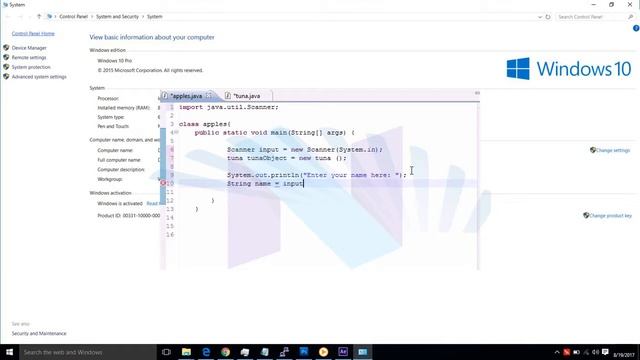
Task: Open File Explorer from the taskbar
Action: click(x=186, y=352)
